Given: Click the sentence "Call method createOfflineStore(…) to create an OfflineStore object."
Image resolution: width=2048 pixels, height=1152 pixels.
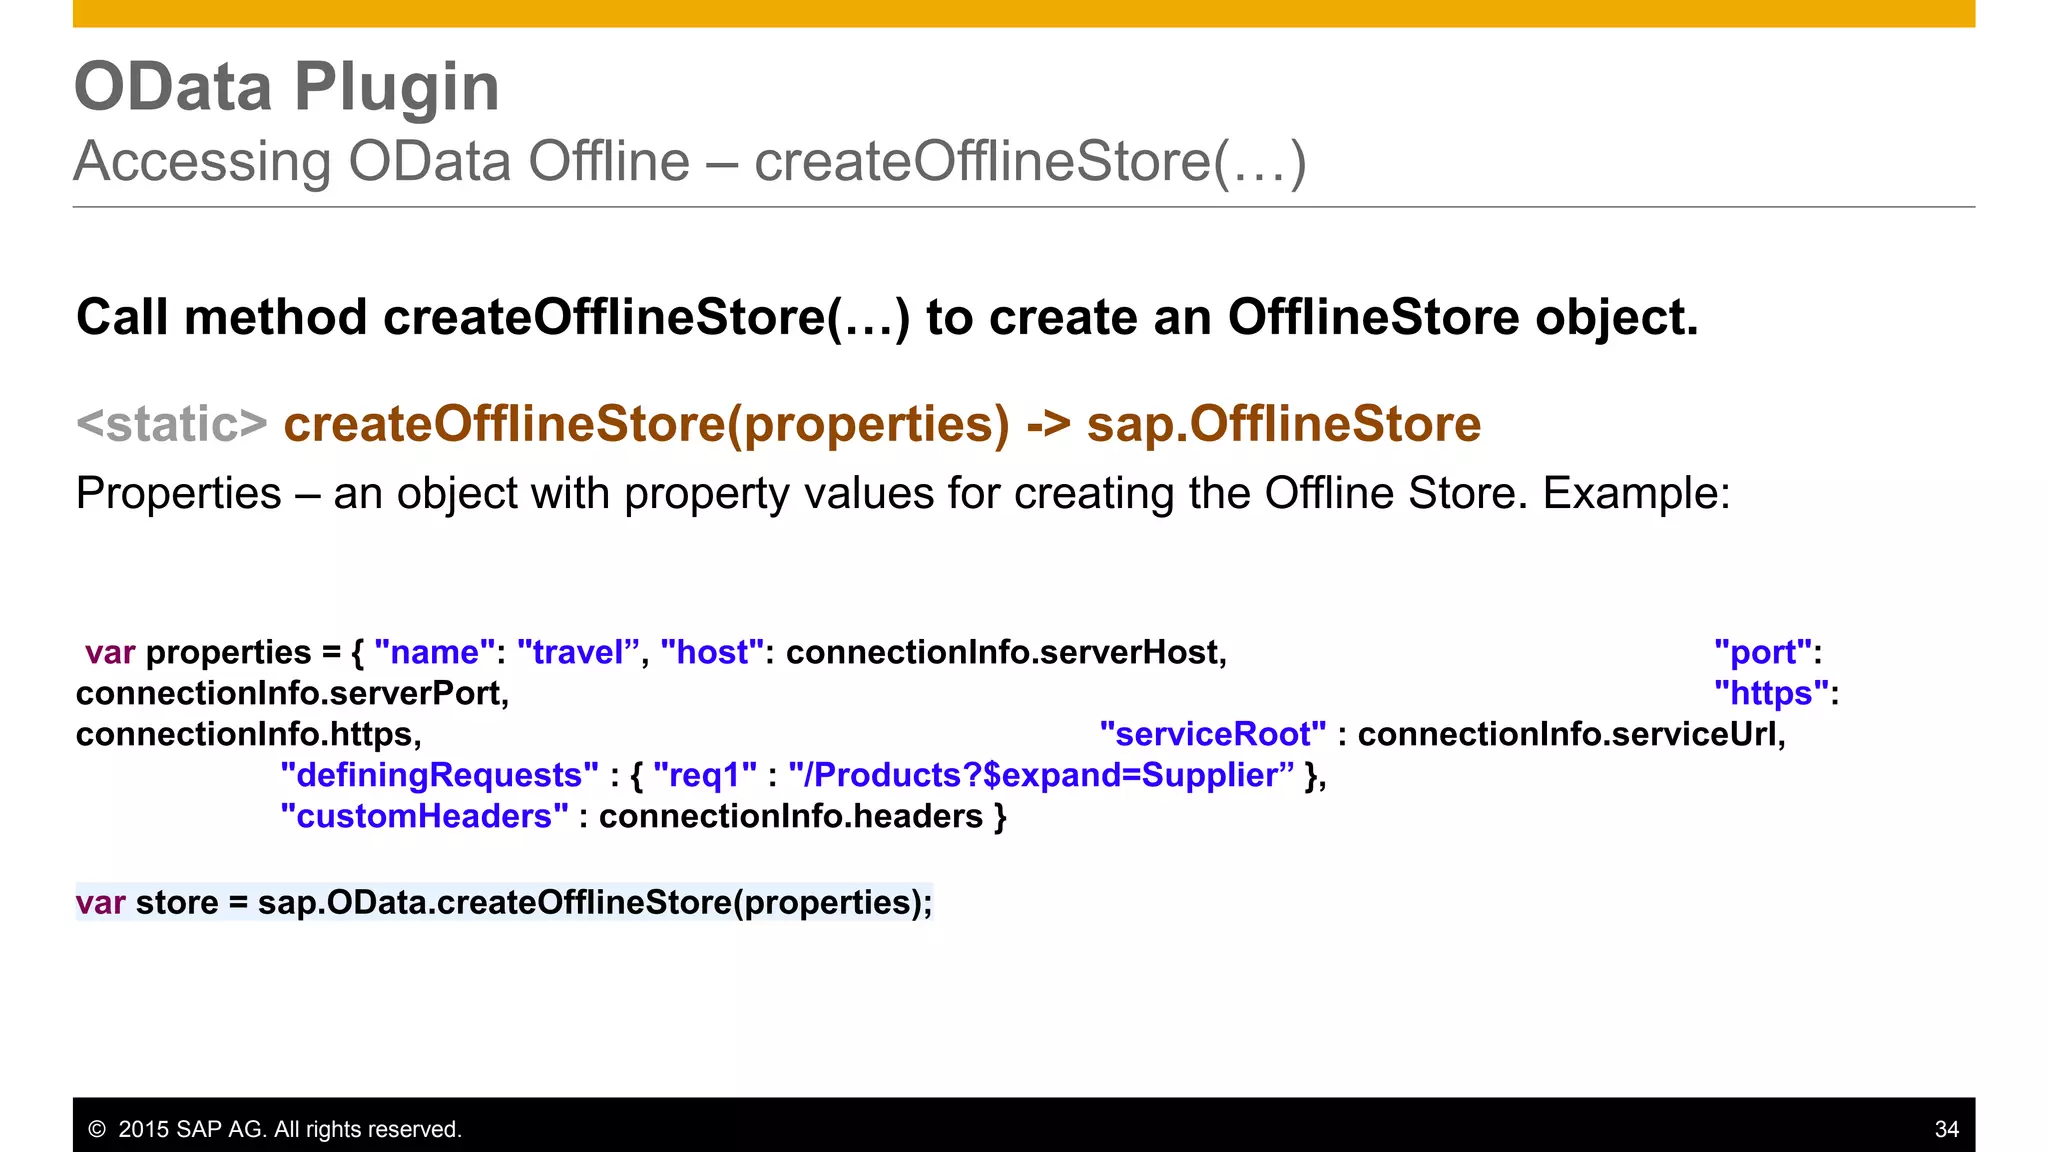Looking at the screenshot, I should [x=887, y=317].
